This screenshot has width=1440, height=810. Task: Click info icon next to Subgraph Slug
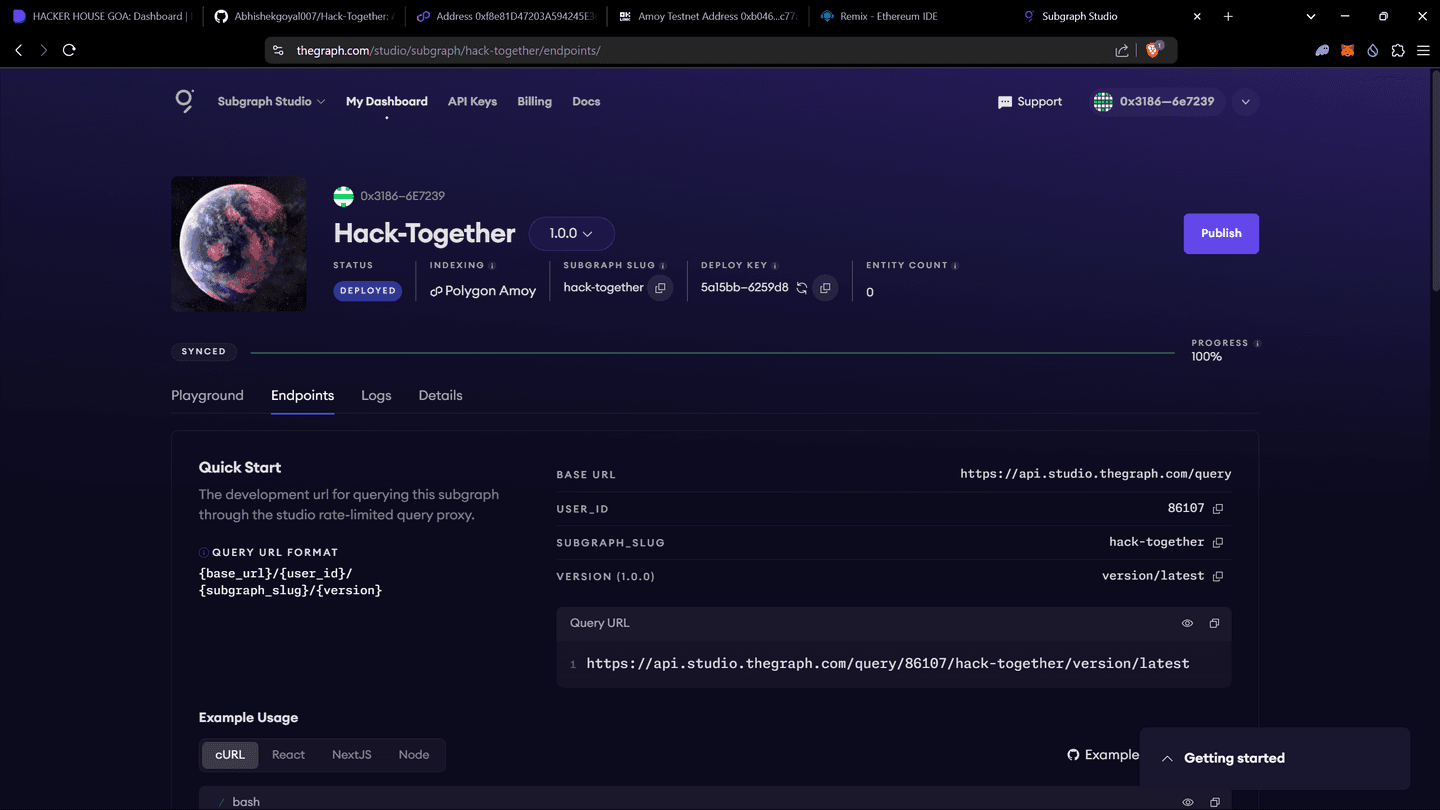point(664,265)
